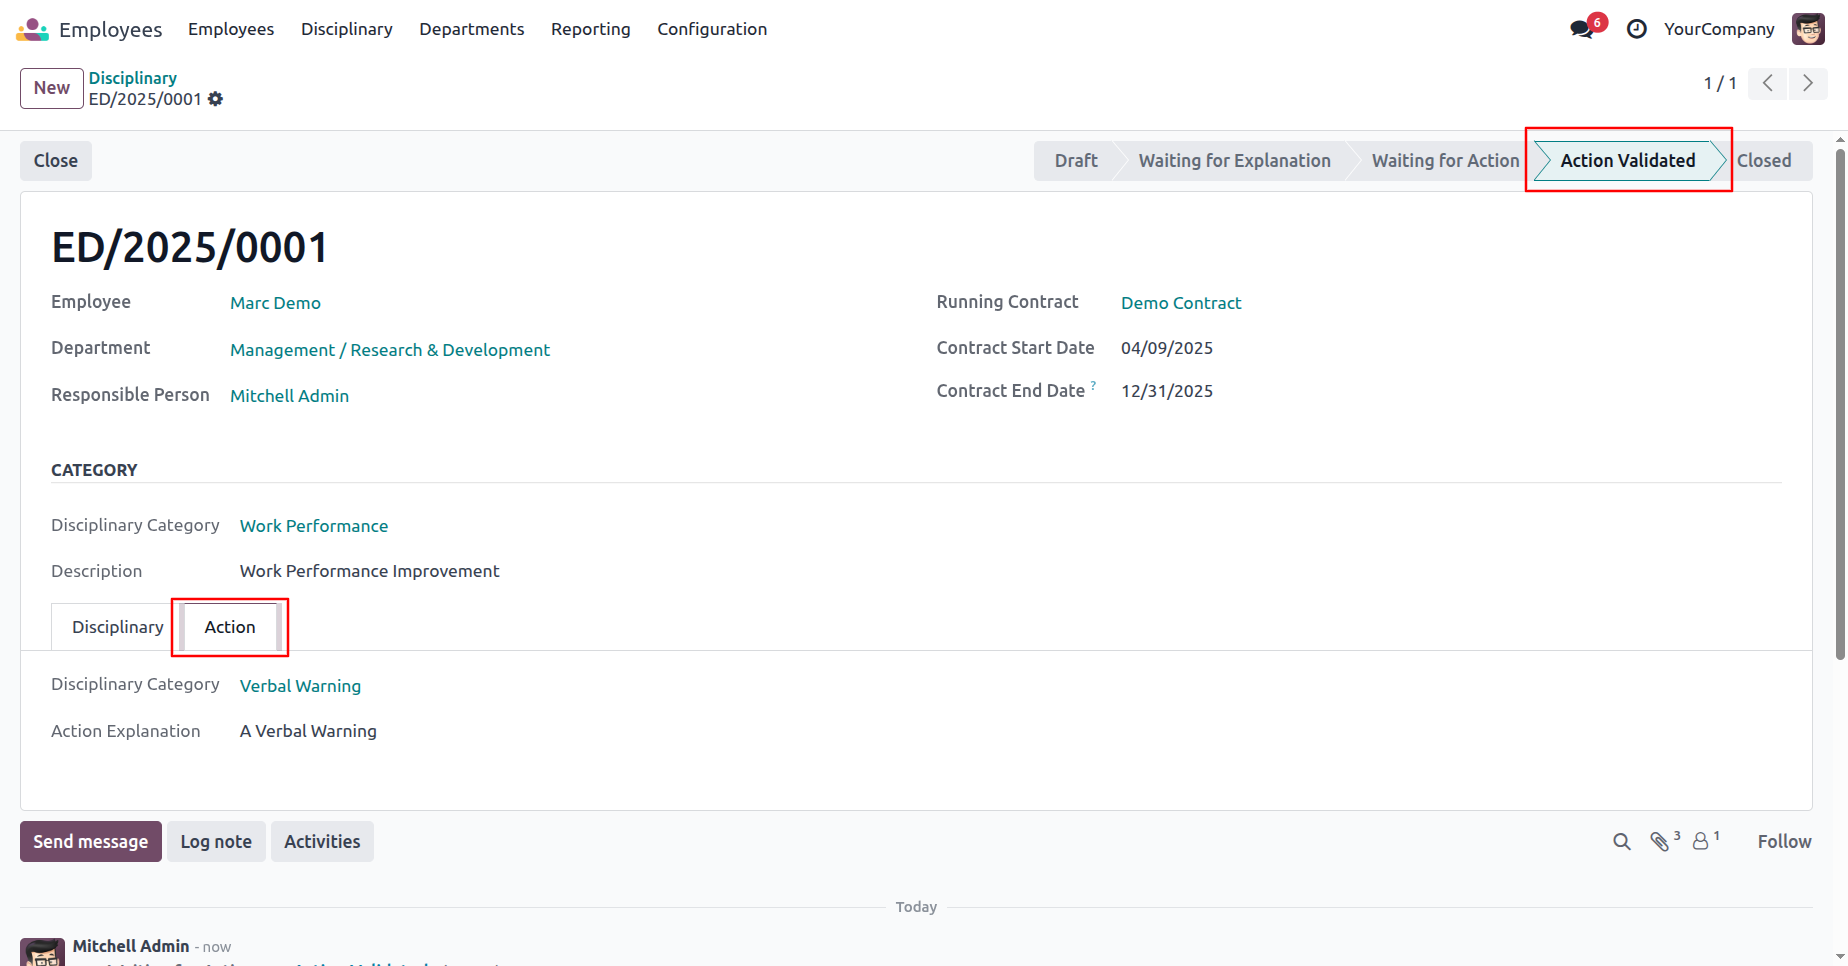This screenshot has width=1848, height=966.
Task: Click the Log note button
Action: [x=216, y=842]
